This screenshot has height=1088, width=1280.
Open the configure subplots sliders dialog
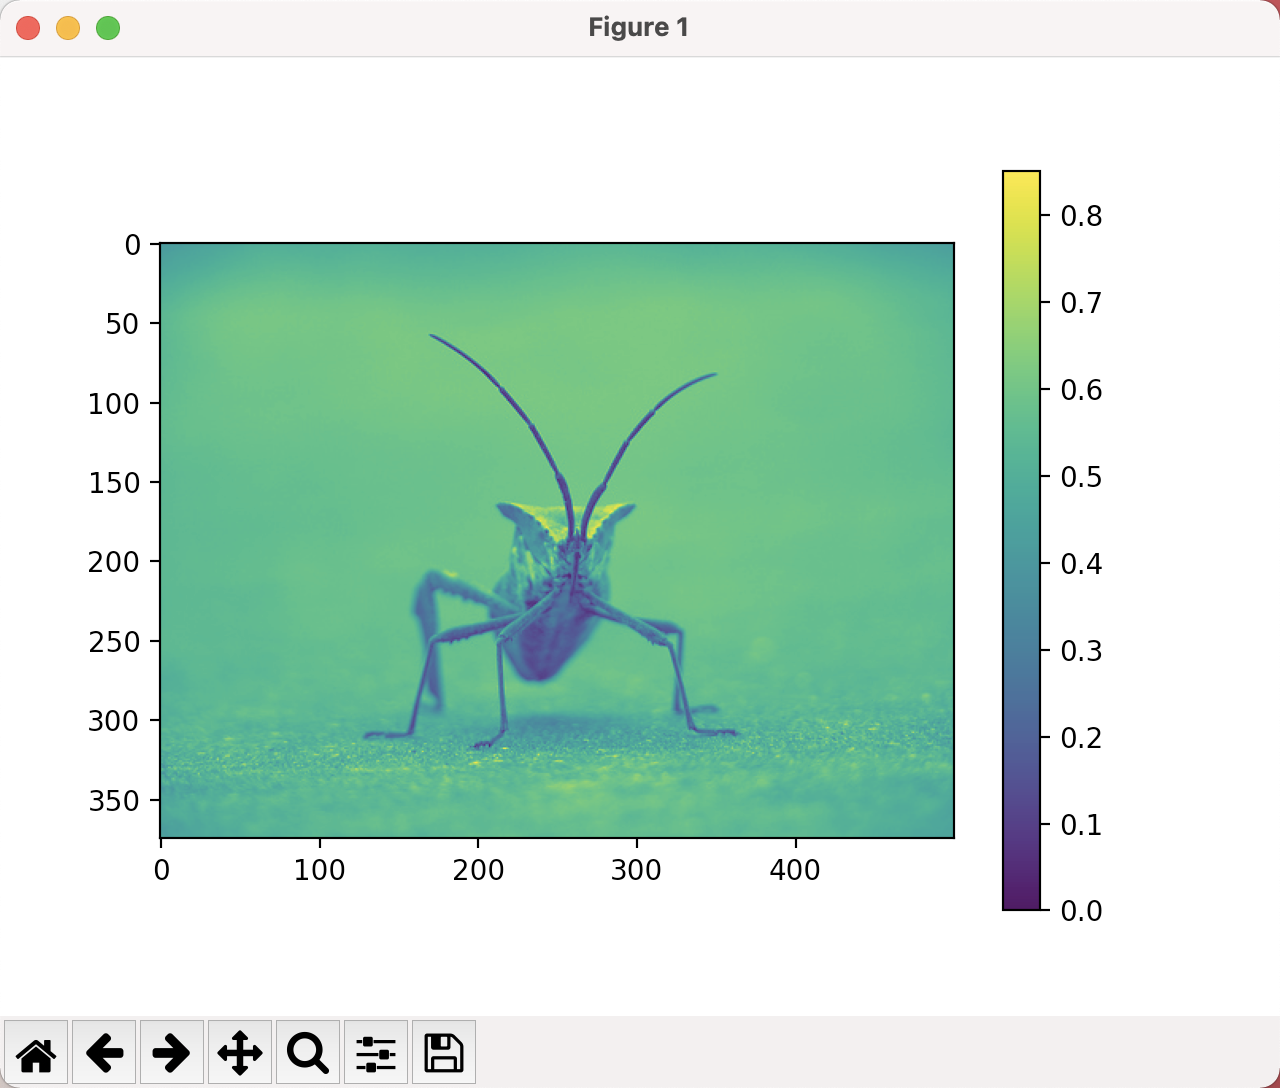click(376, 1052)
